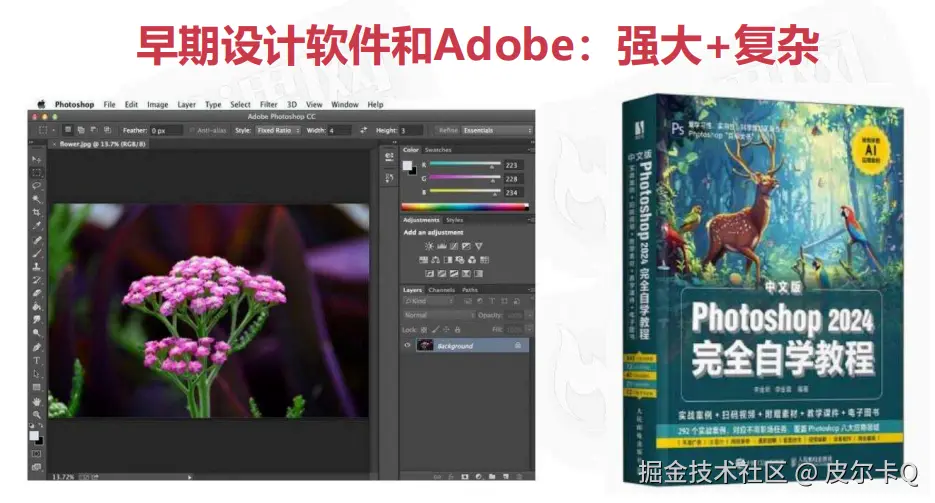Swap Width and Height values icon
935x503 pixels.
(364, 130)
